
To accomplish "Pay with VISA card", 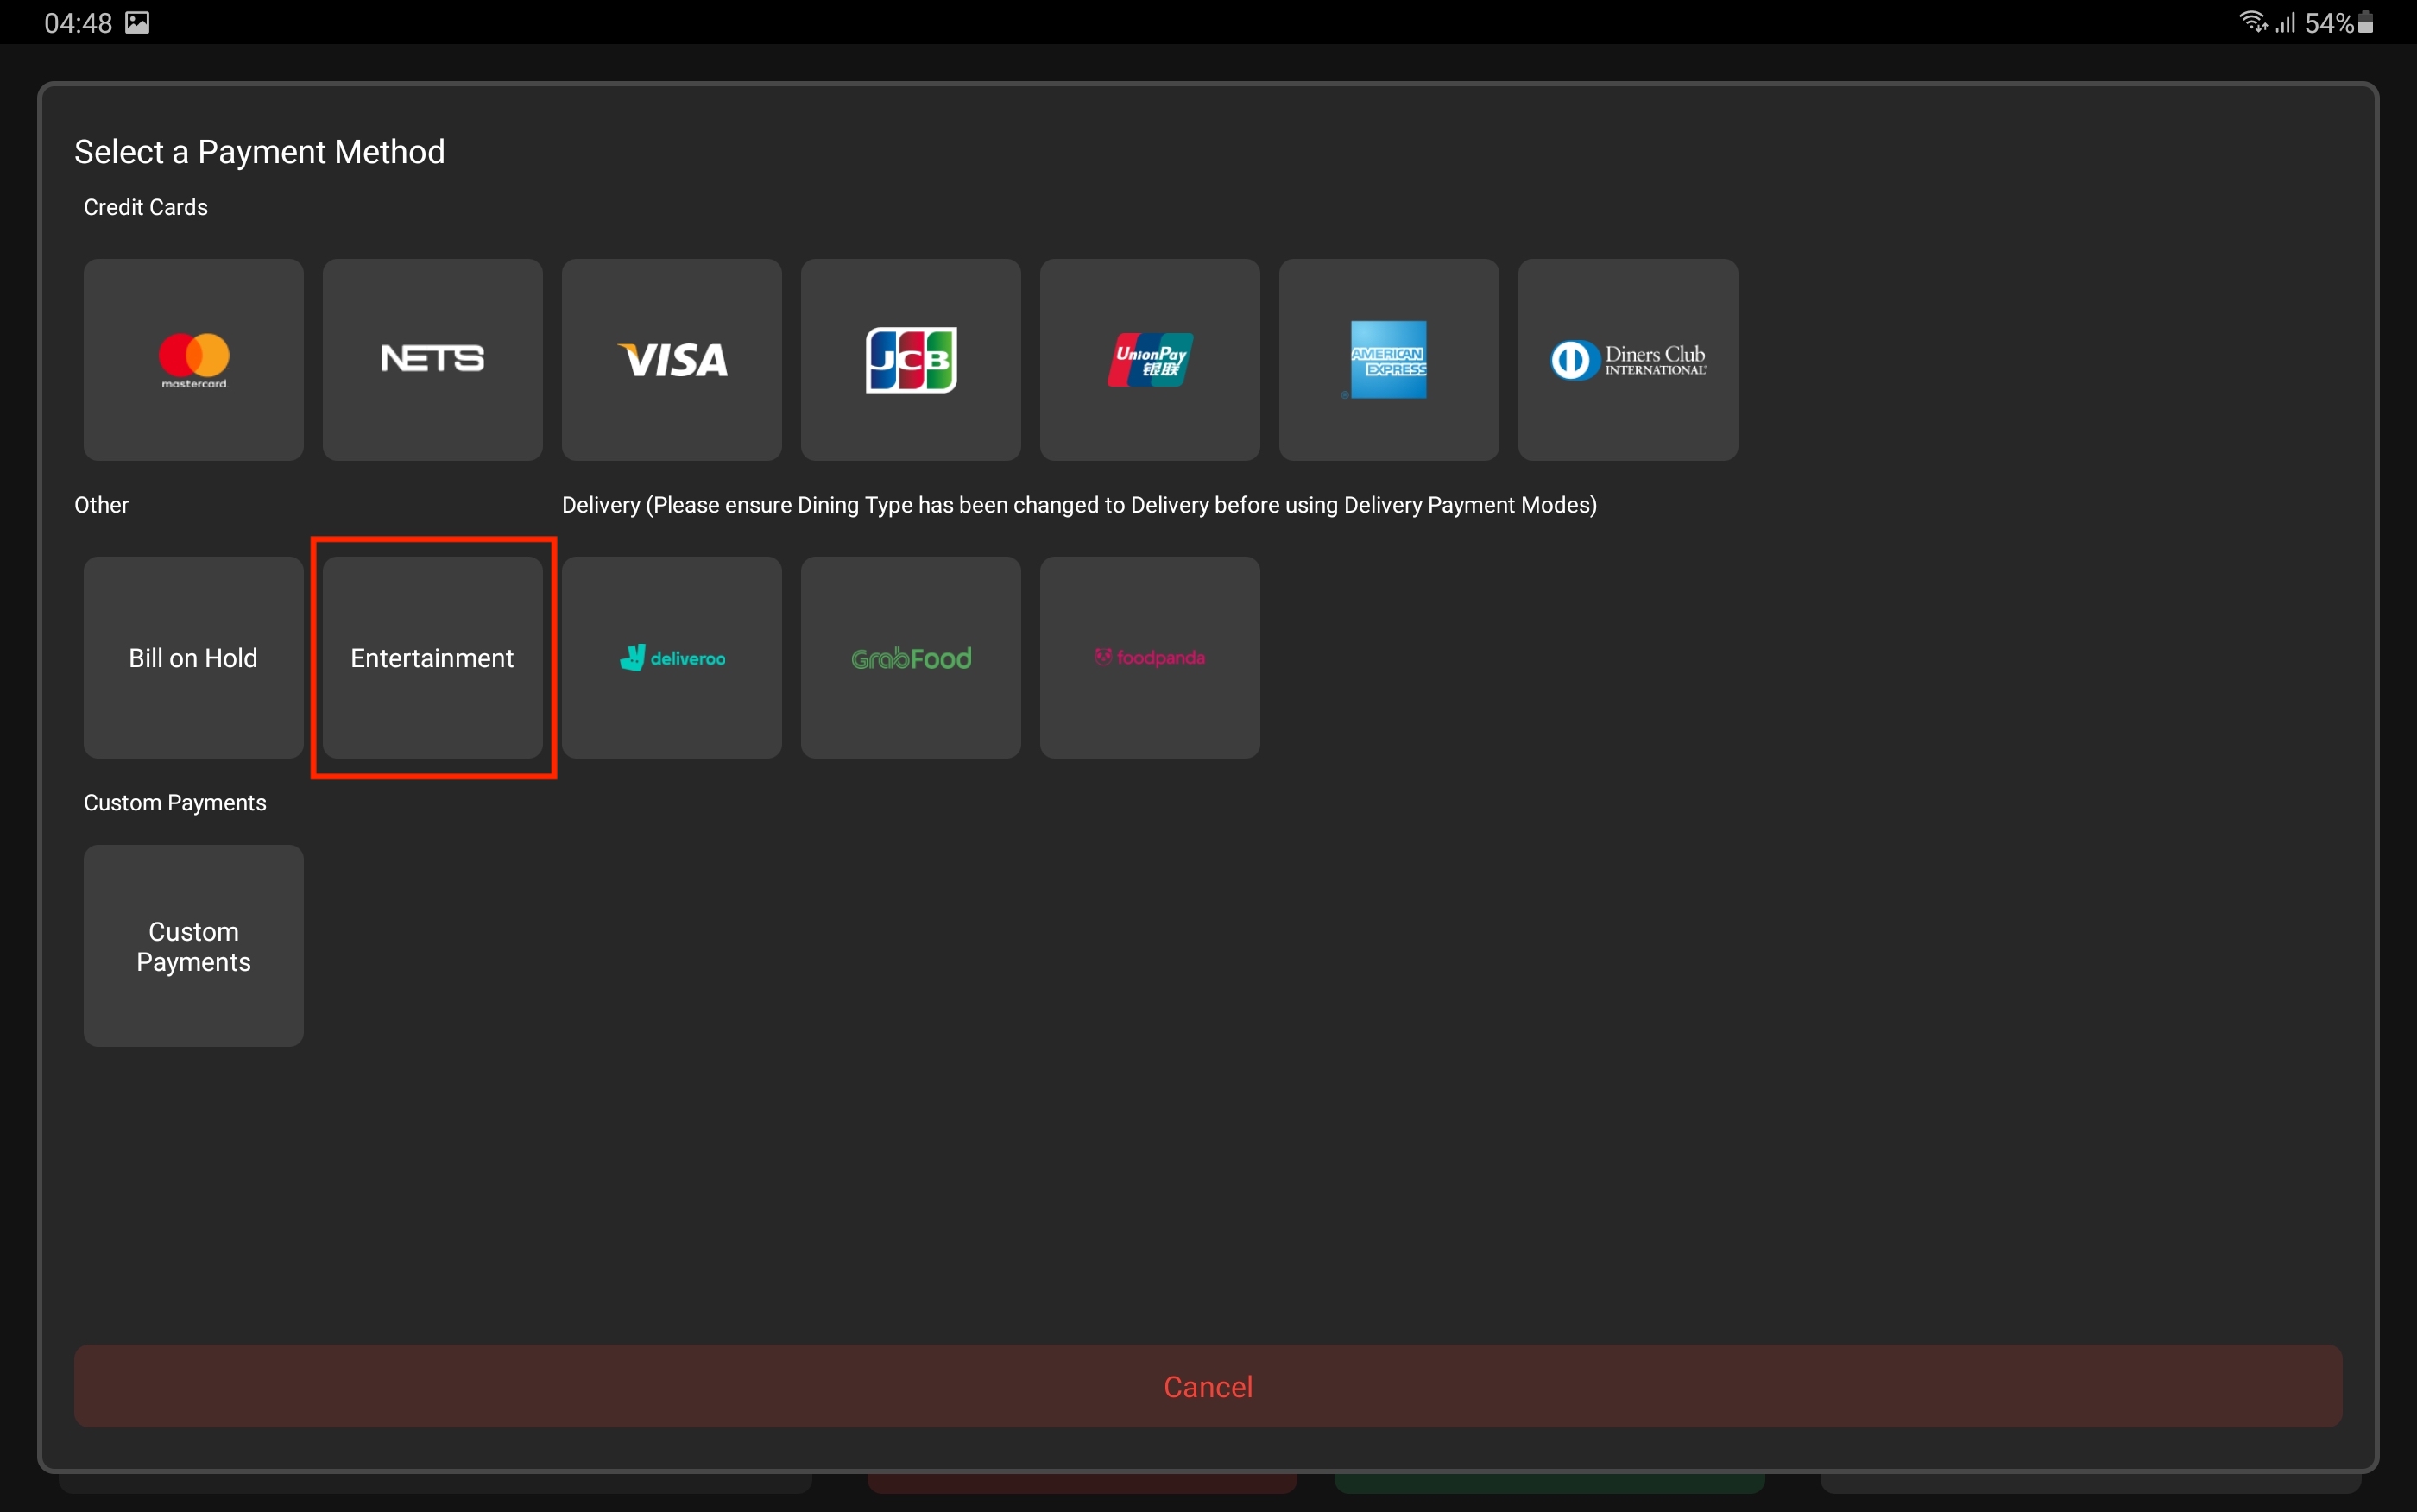I will [671, 360].
